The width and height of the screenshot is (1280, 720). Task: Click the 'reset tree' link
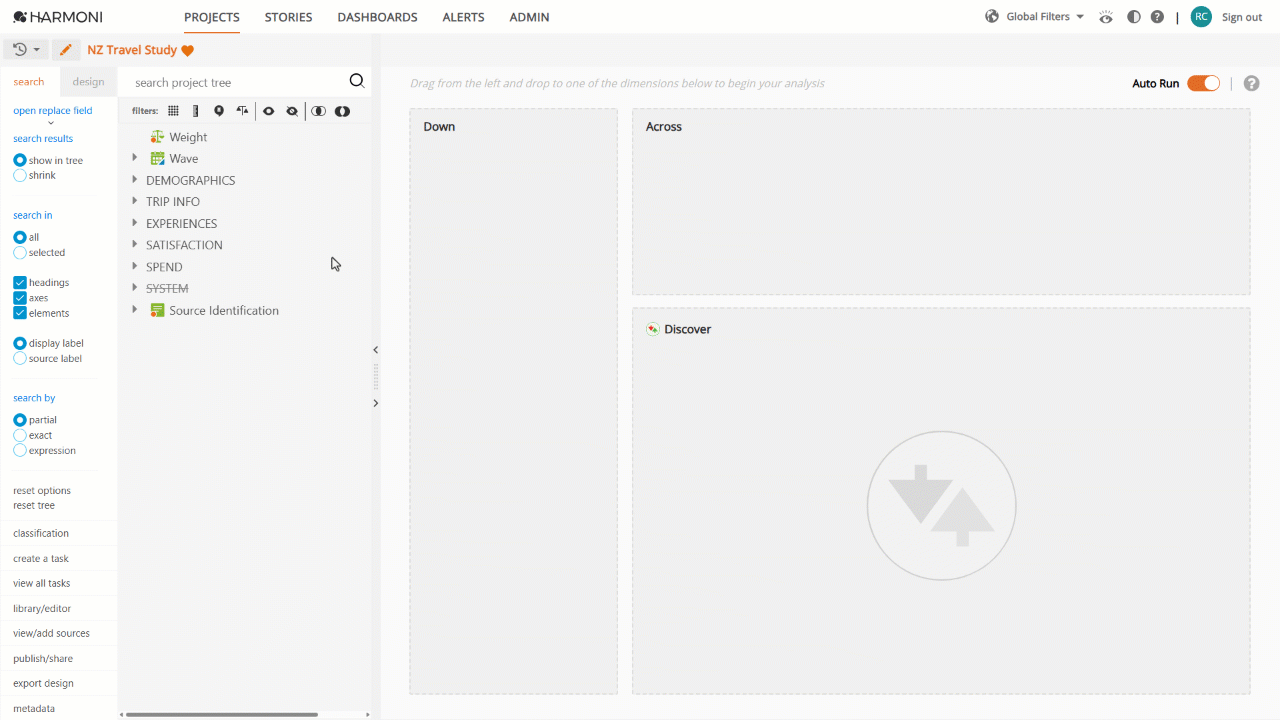coord(34,505)
